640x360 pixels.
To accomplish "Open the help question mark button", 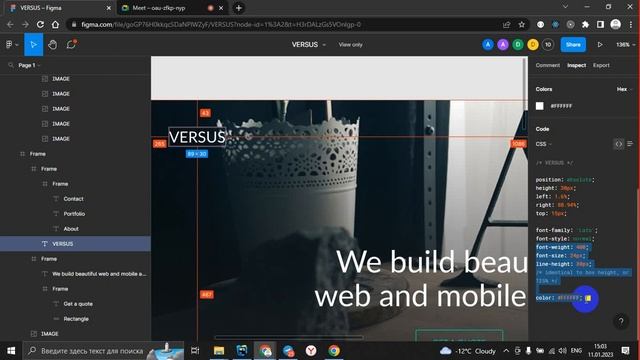I will (x=621, y=321).
